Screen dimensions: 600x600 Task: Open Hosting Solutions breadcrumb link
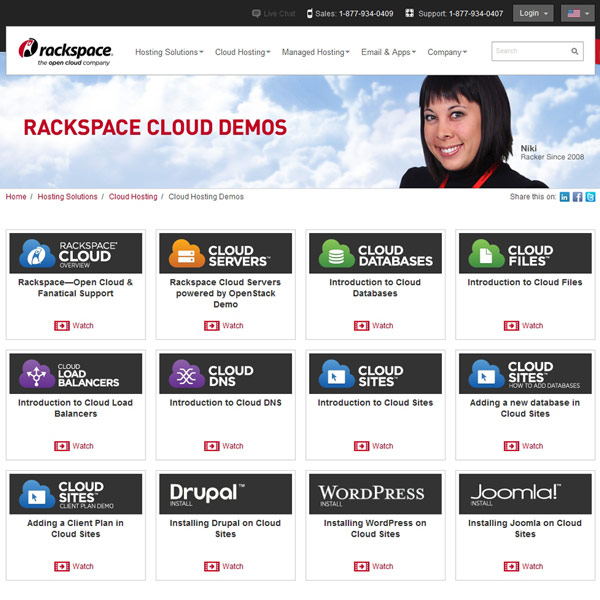[x=67, y=197]
